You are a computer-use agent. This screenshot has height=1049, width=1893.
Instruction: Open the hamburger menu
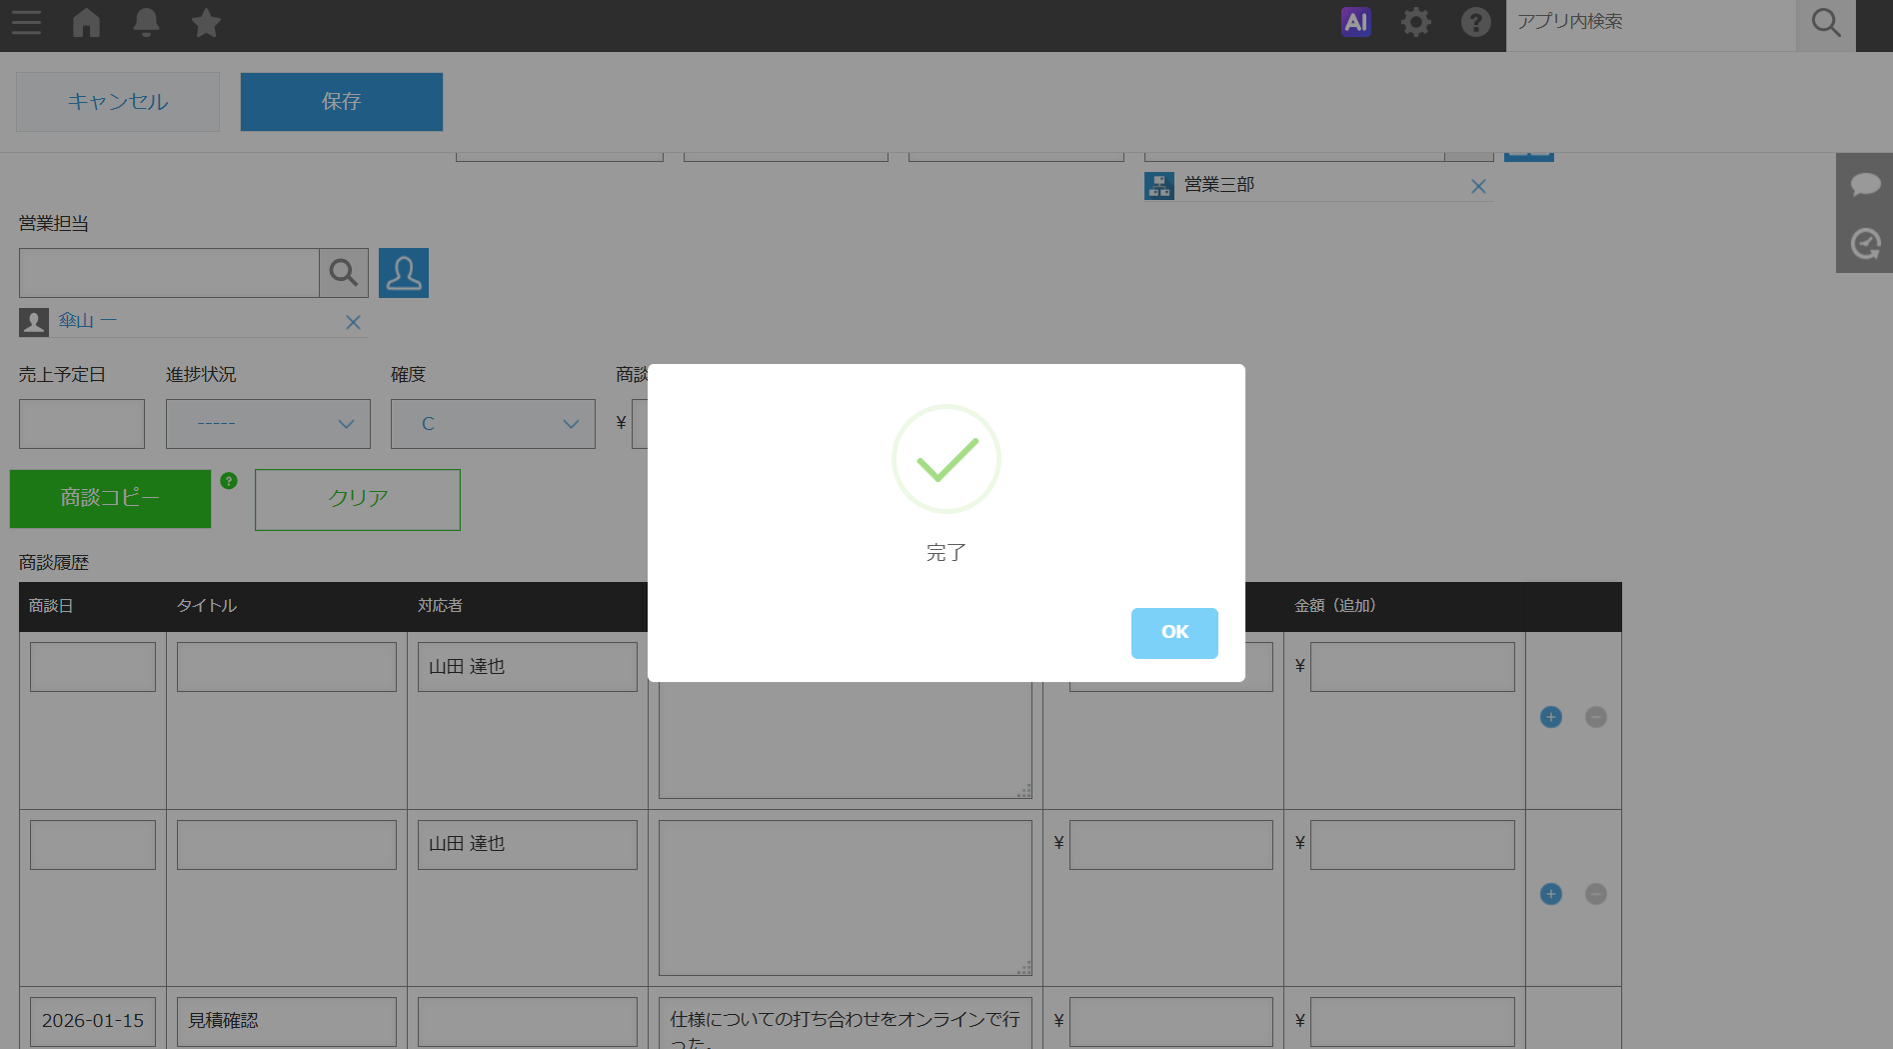[27, 22]
